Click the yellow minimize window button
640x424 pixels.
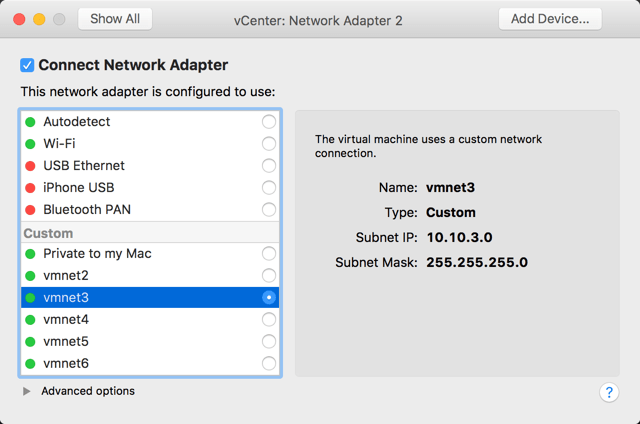click(x=40, y=19)
